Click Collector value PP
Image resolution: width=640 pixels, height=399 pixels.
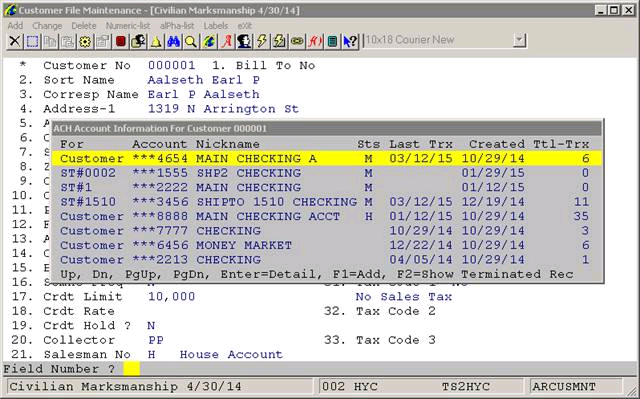point(156,340)
